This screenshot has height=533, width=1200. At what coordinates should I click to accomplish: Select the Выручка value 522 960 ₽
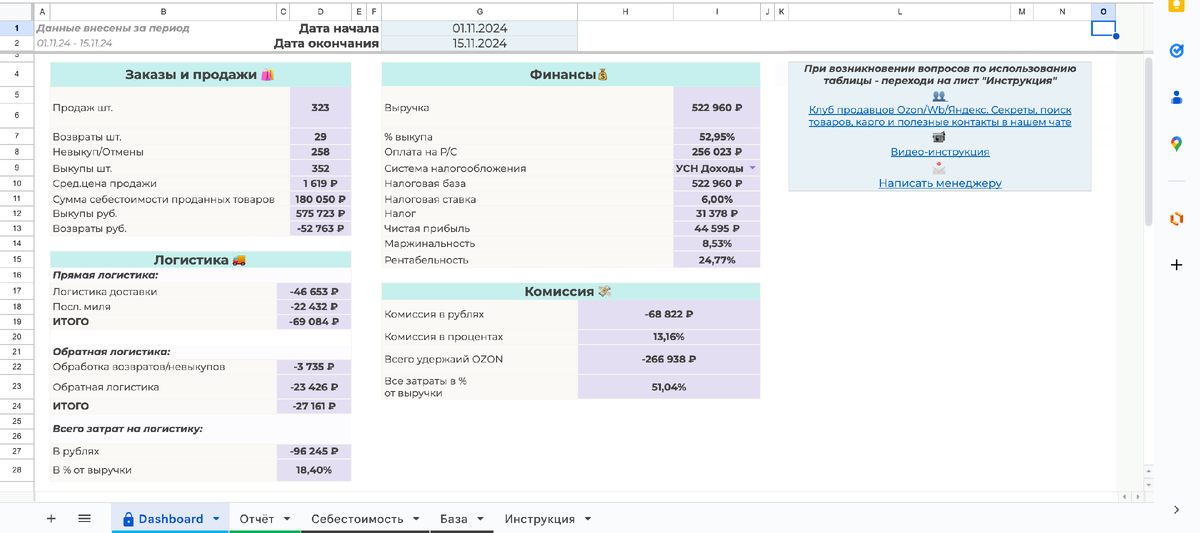pos(717,107)
